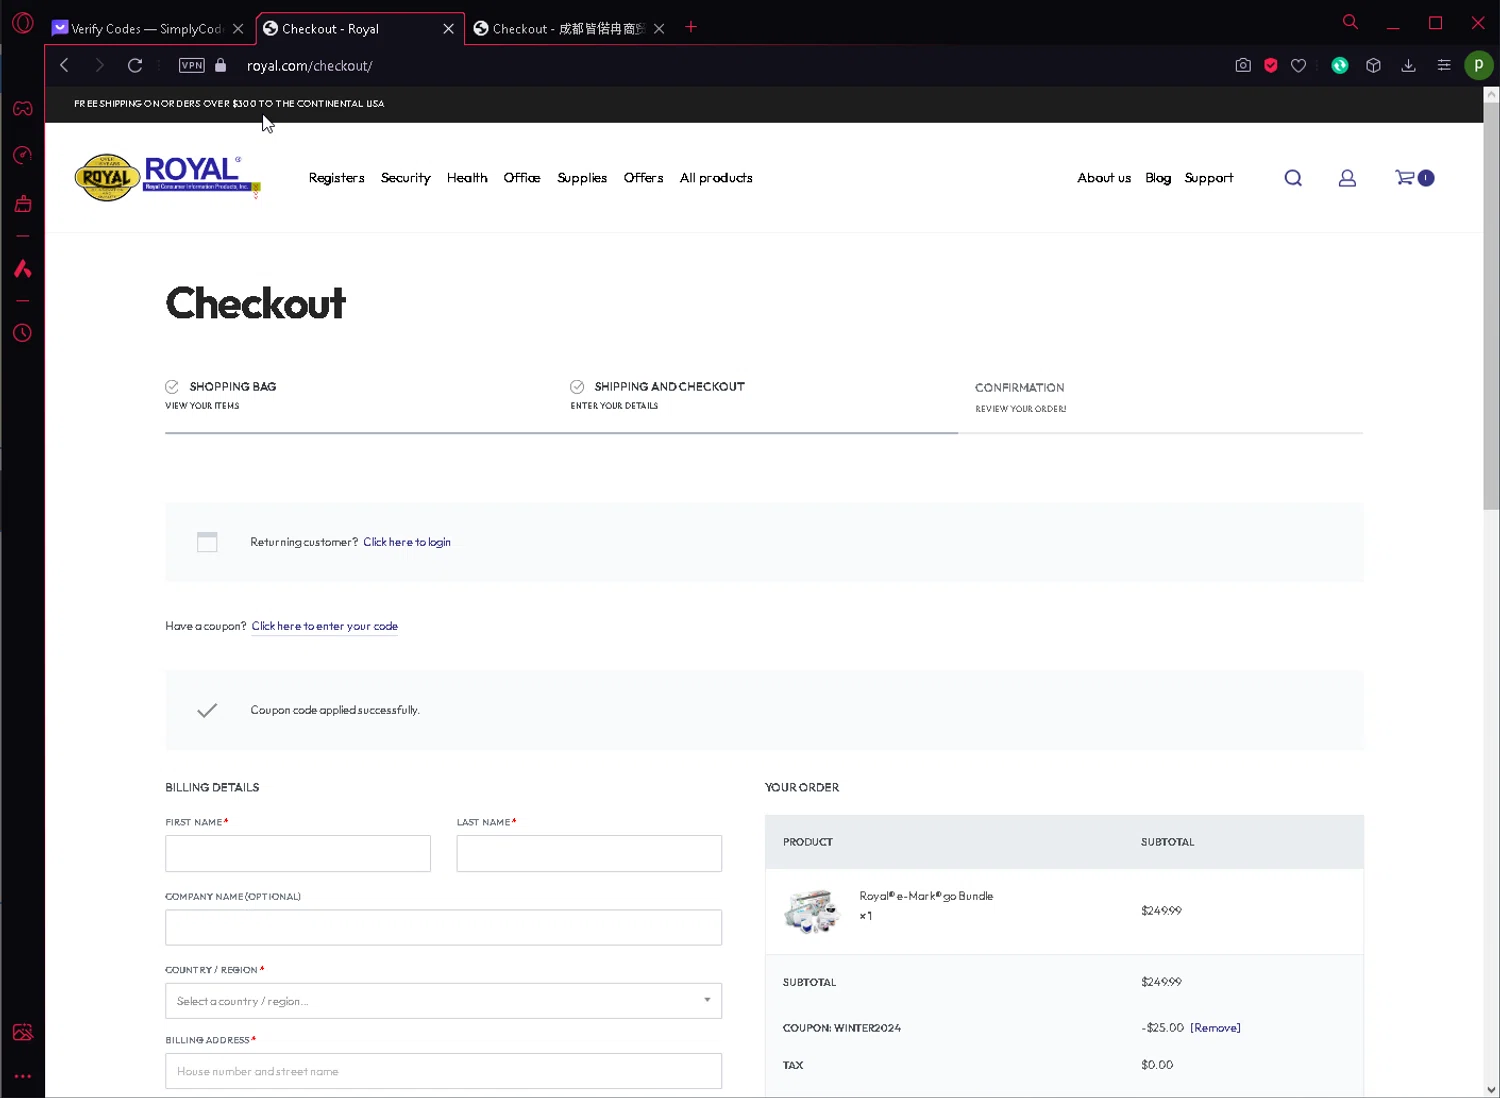Go to the About us page
This screenshot has width=1500, height=1098.
click(1104, 178)
